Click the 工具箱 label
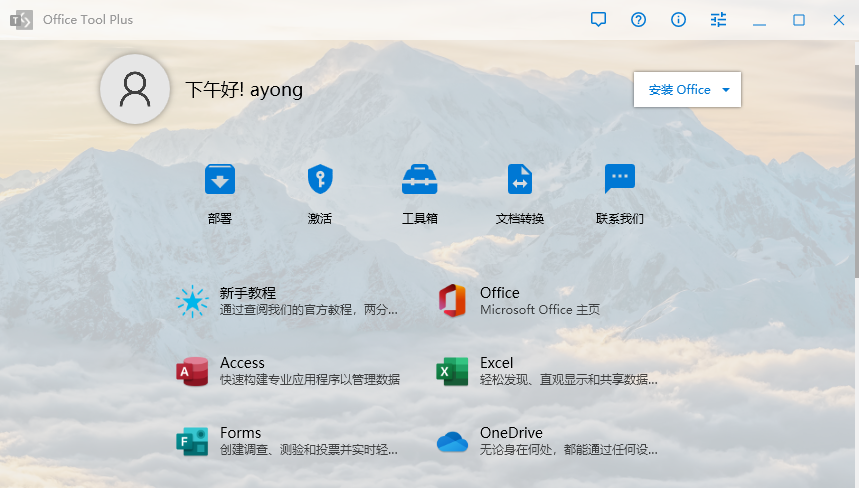This screenshot has width=859, height=488. tap(420, 219)
